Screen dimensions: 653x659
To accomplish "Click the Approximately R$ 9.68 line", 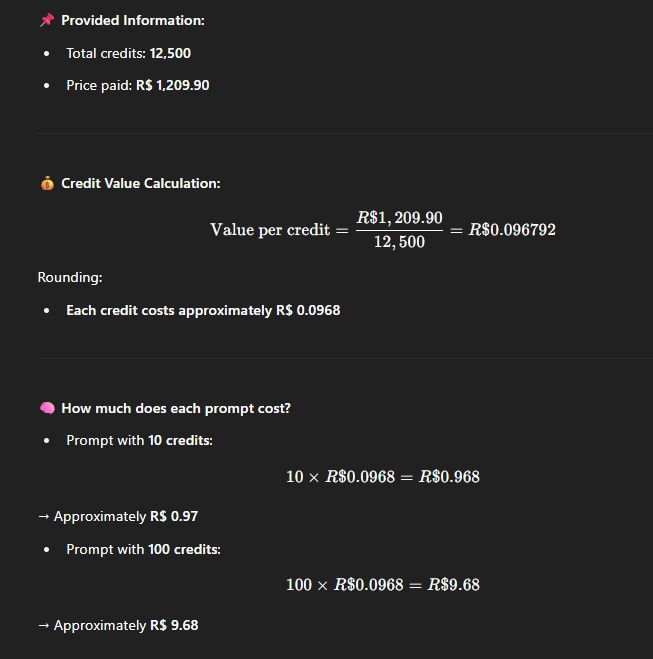I will [118, 625].
